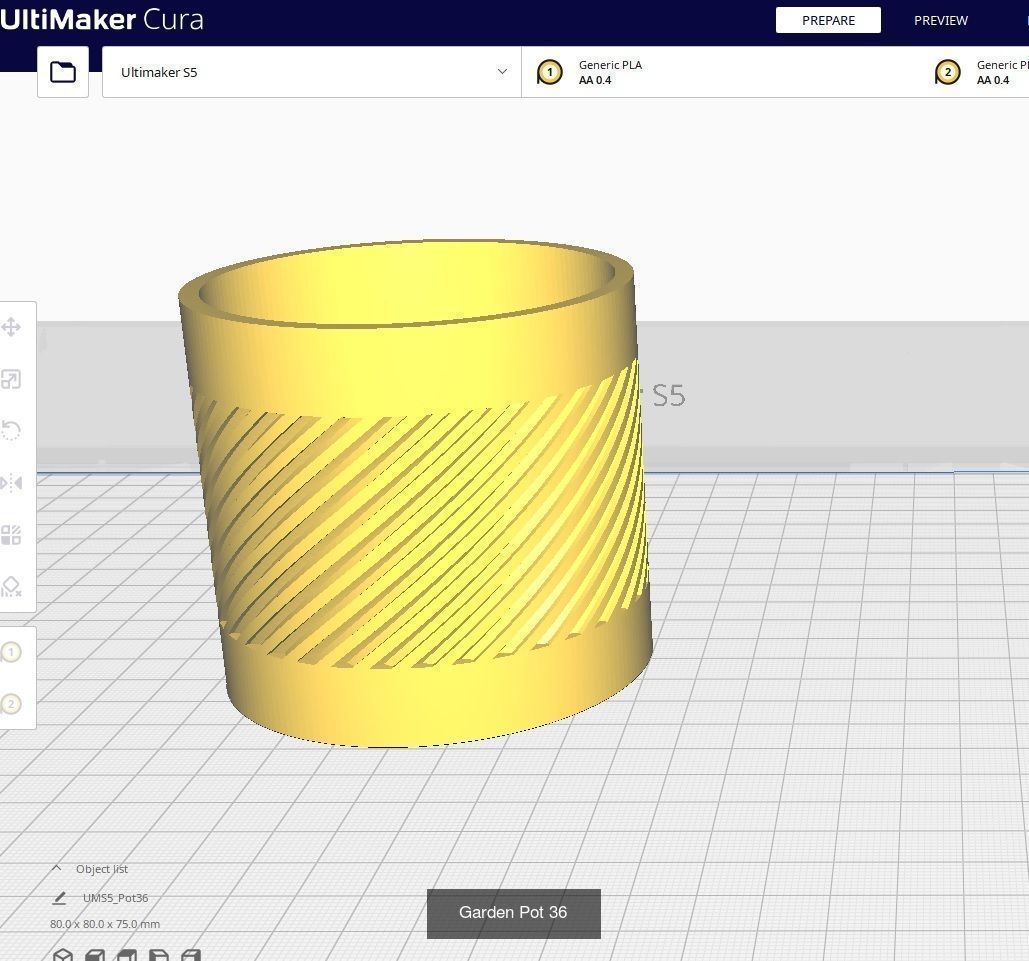
Task: Click extruder 2 spool icon
Action: (x=947, y=72)
